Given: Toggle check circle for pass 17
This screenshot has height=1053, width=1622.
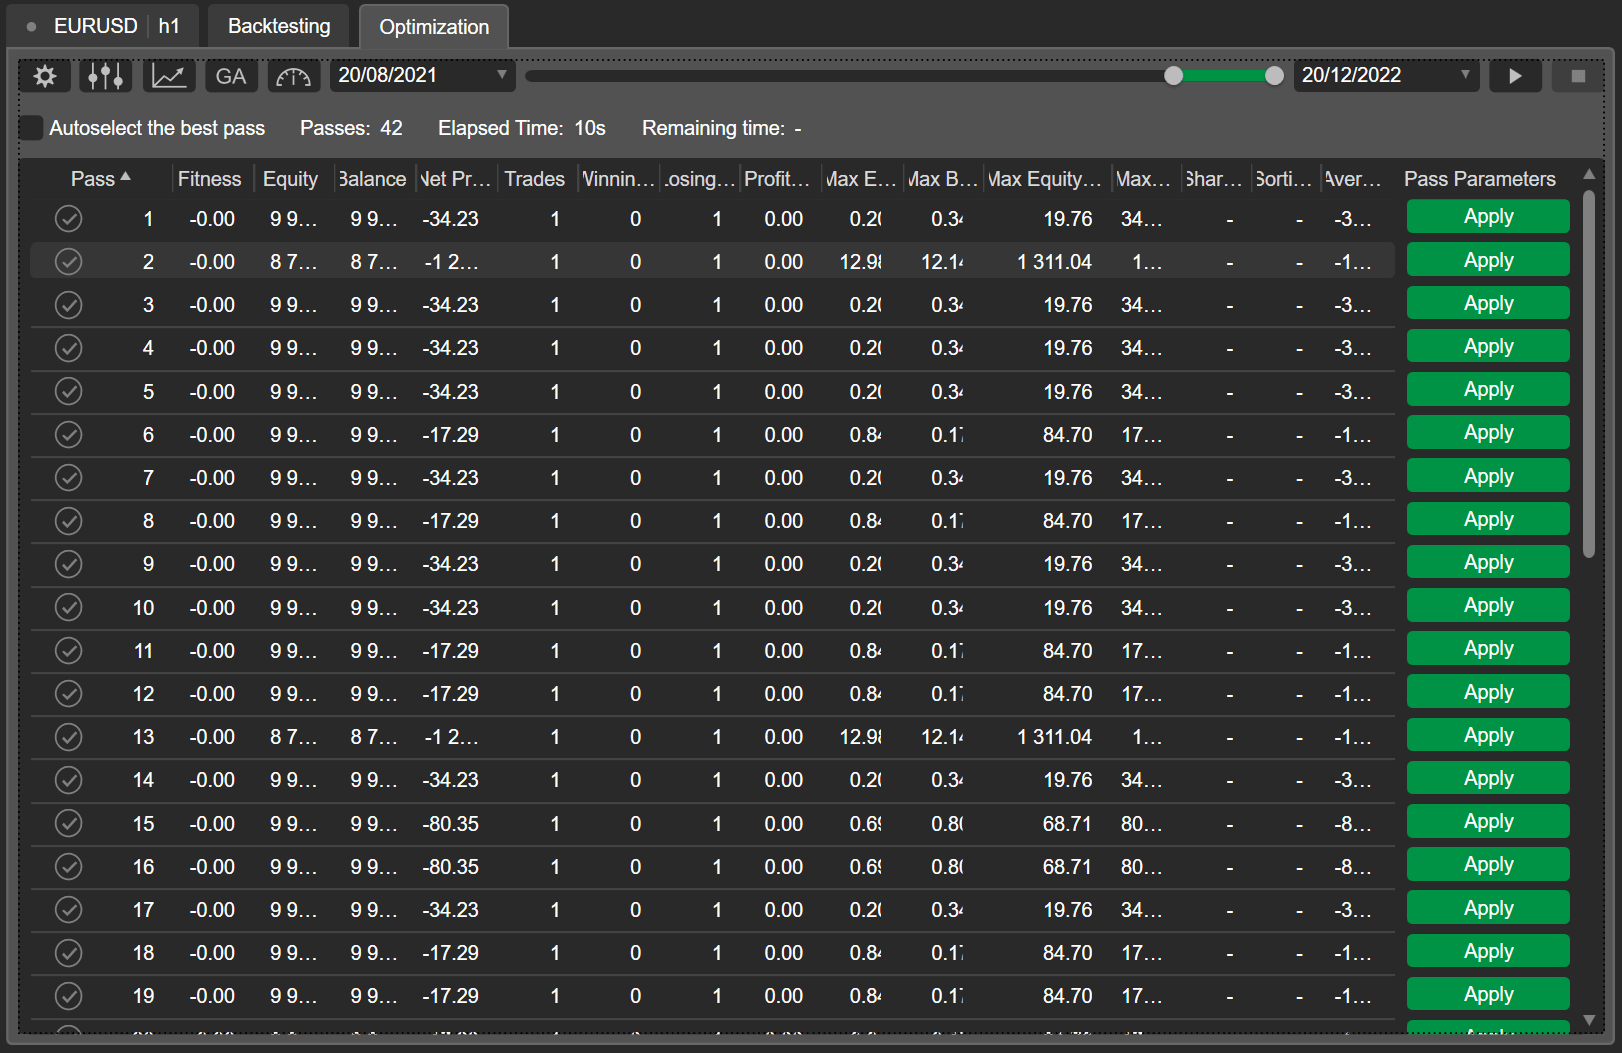Looking at the screenshot, I should coord(68,910).
